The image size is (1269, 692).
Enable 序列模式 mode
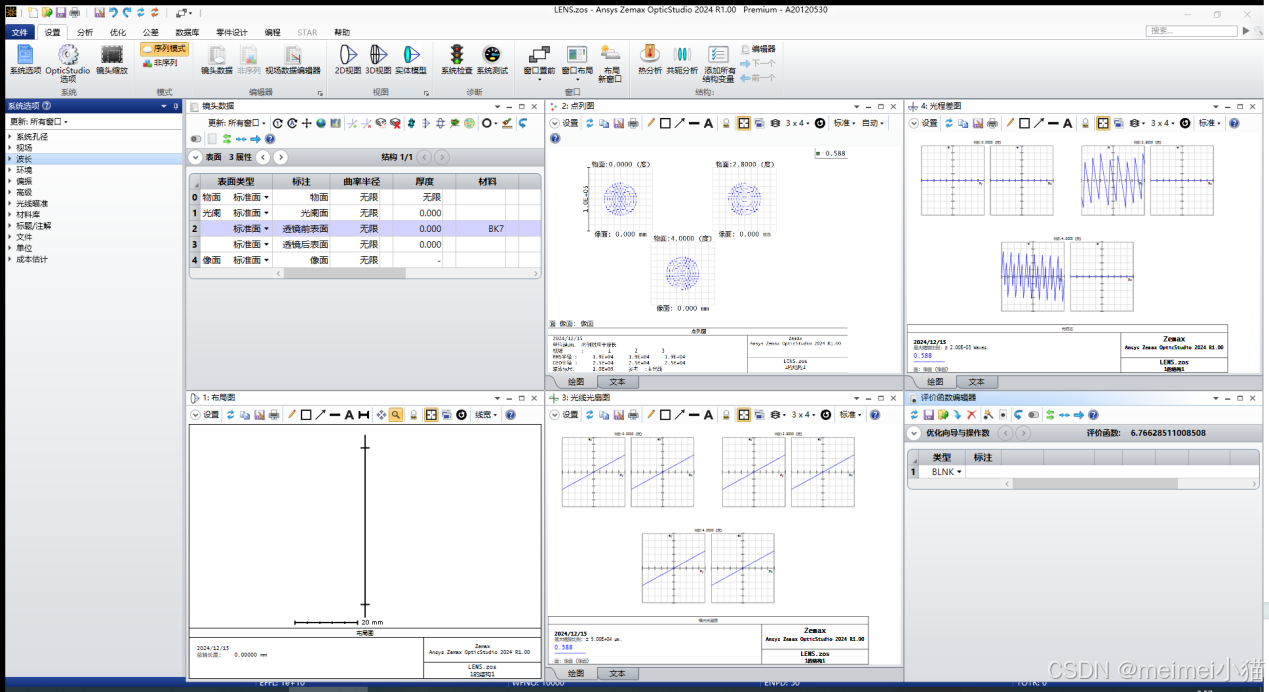pyautogui.click(x=164, y=48)
